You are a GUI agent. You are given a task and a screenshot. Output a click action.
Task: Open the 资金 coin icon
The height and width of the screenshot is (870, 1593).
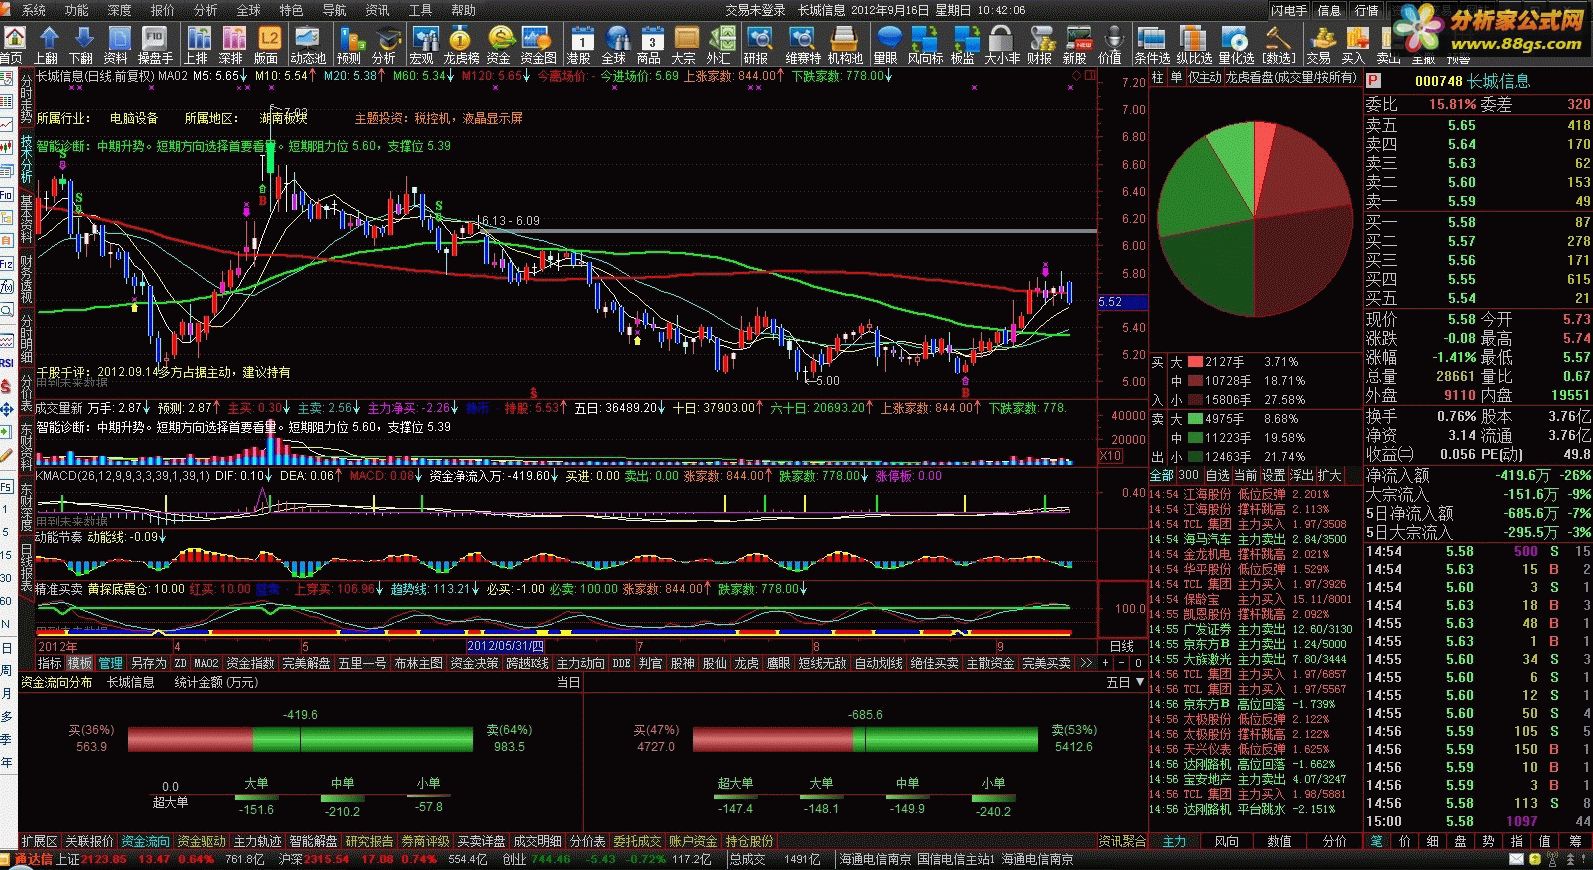click(x=499, y=45)
